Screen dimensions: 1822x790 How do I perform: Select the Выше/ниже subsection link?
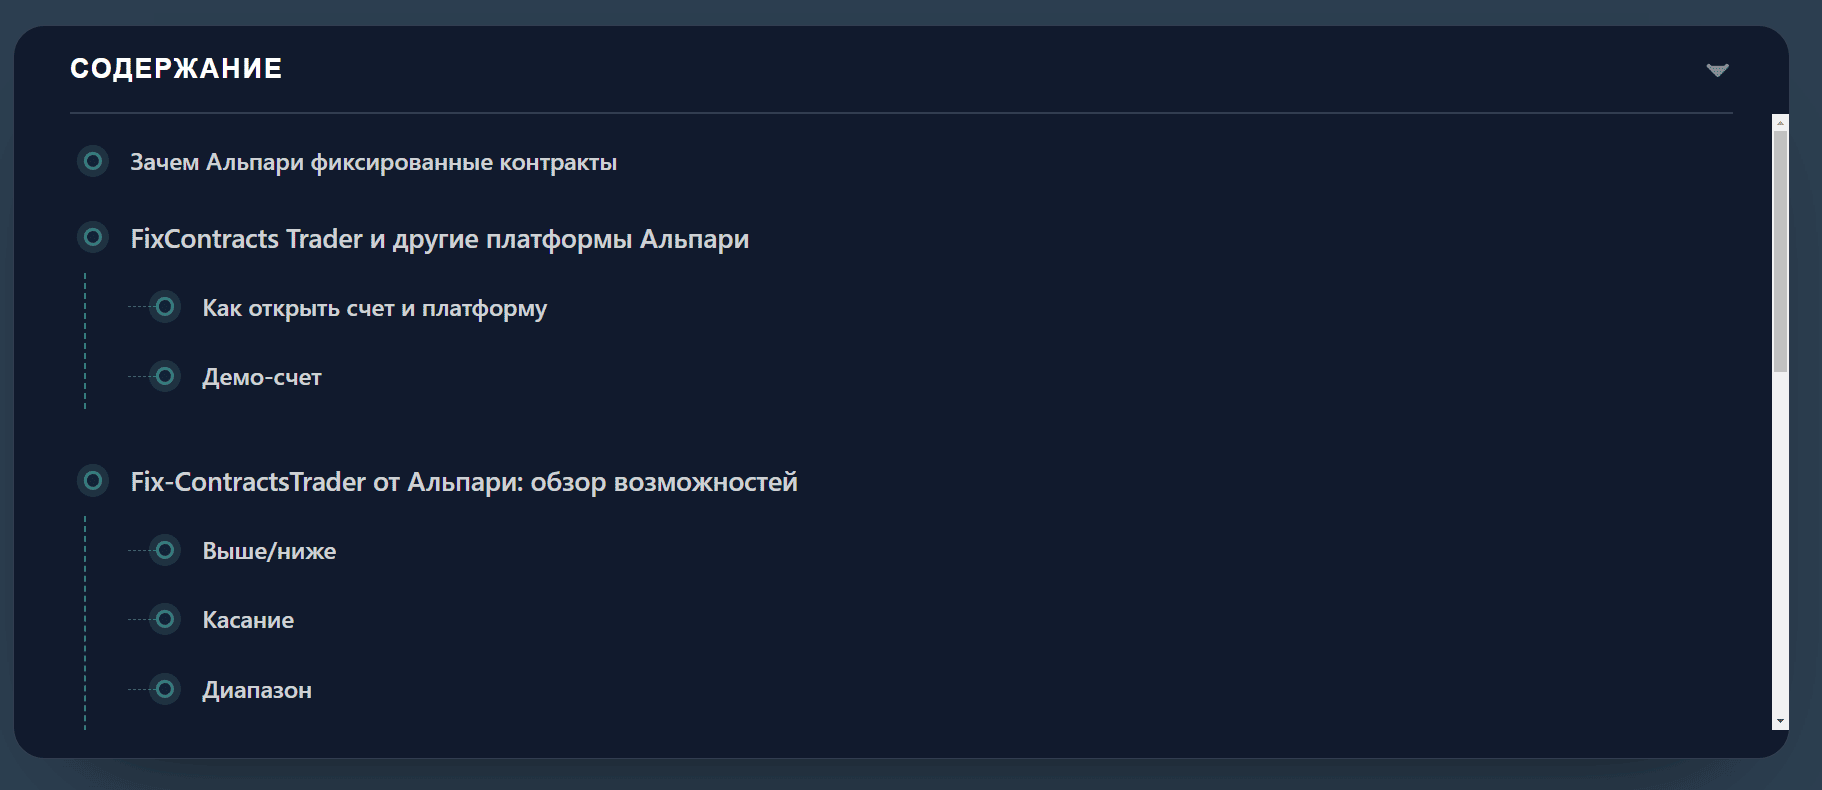[269, 551]
